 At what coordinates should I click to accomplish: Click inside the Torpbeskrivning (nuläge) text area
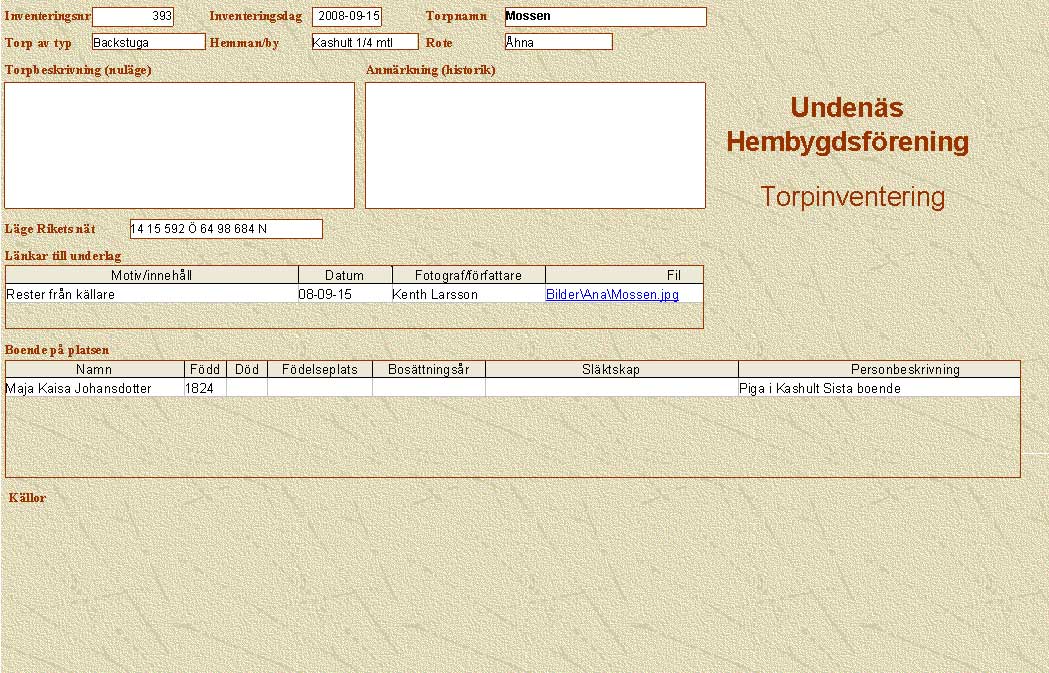point(180,145)
